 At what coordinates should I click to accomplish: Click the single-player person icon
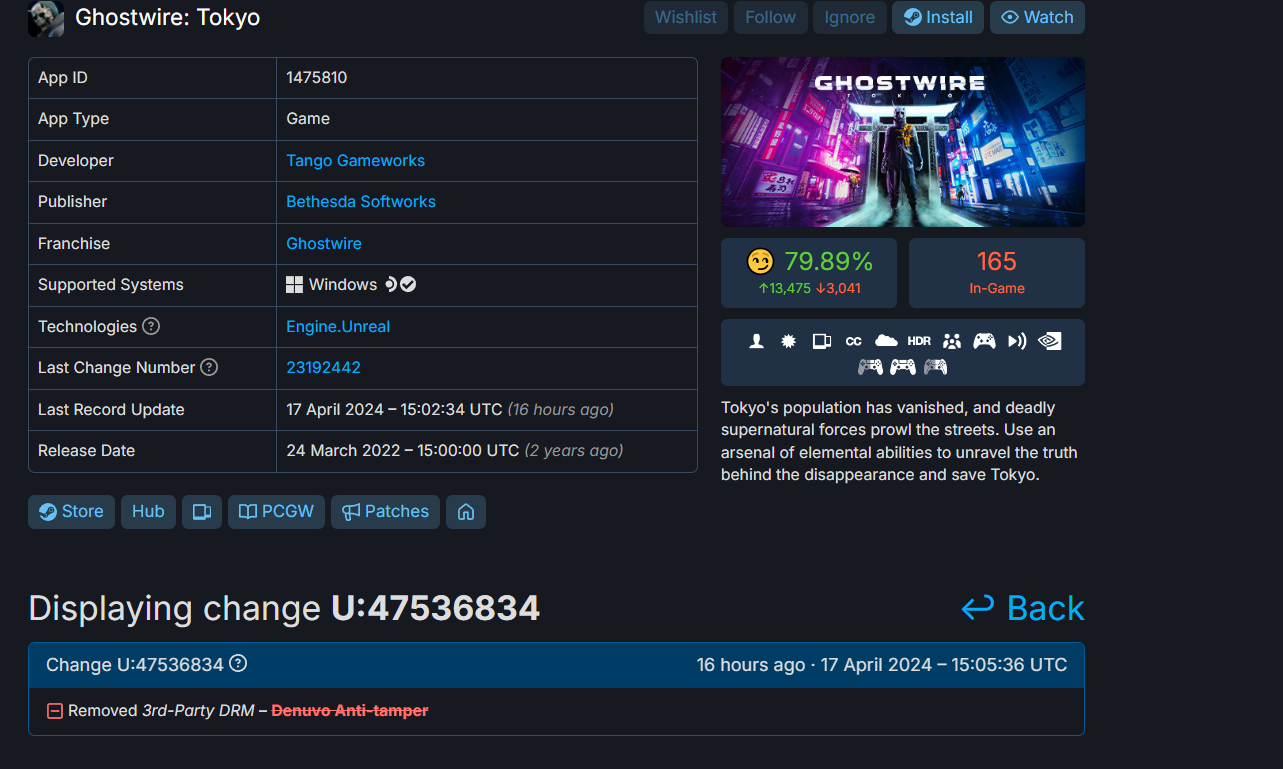click(x=757, y=341)
